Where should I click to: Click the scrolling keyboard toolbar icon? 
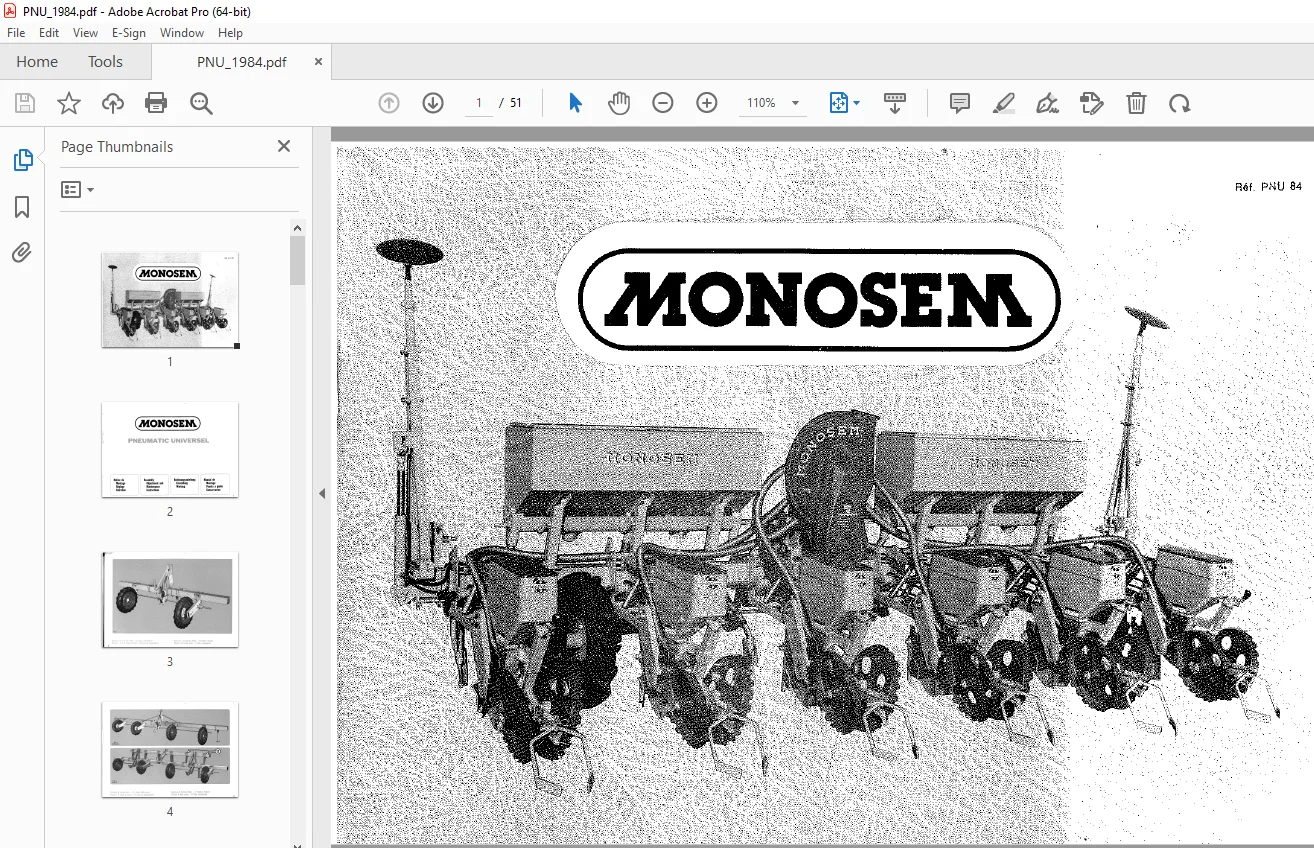(x=895, y=103)
